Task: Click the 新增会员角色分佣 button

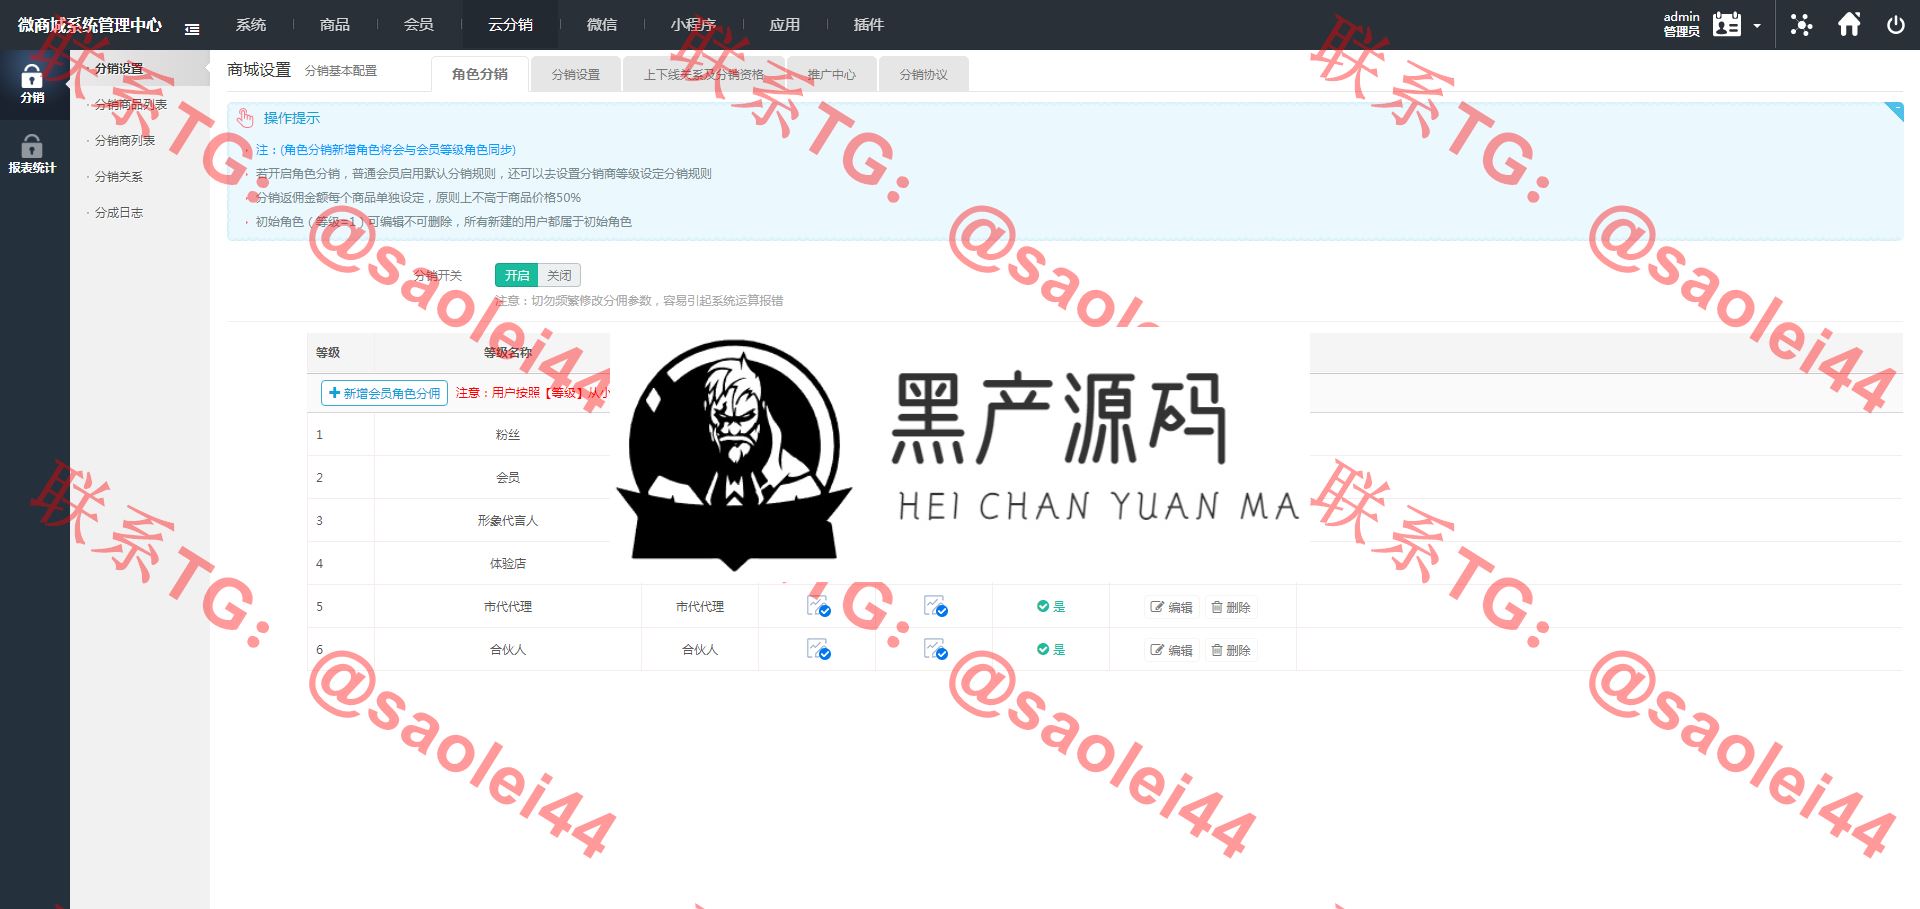Action: [384, 393]
